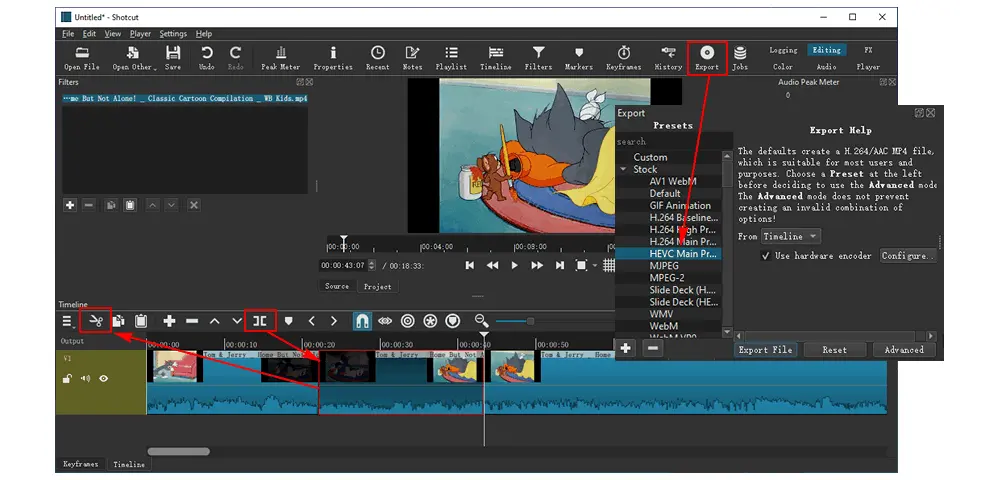1000x480 pixels.
Task: Save the project with Save icon
Action: click(x=173, y=58)
